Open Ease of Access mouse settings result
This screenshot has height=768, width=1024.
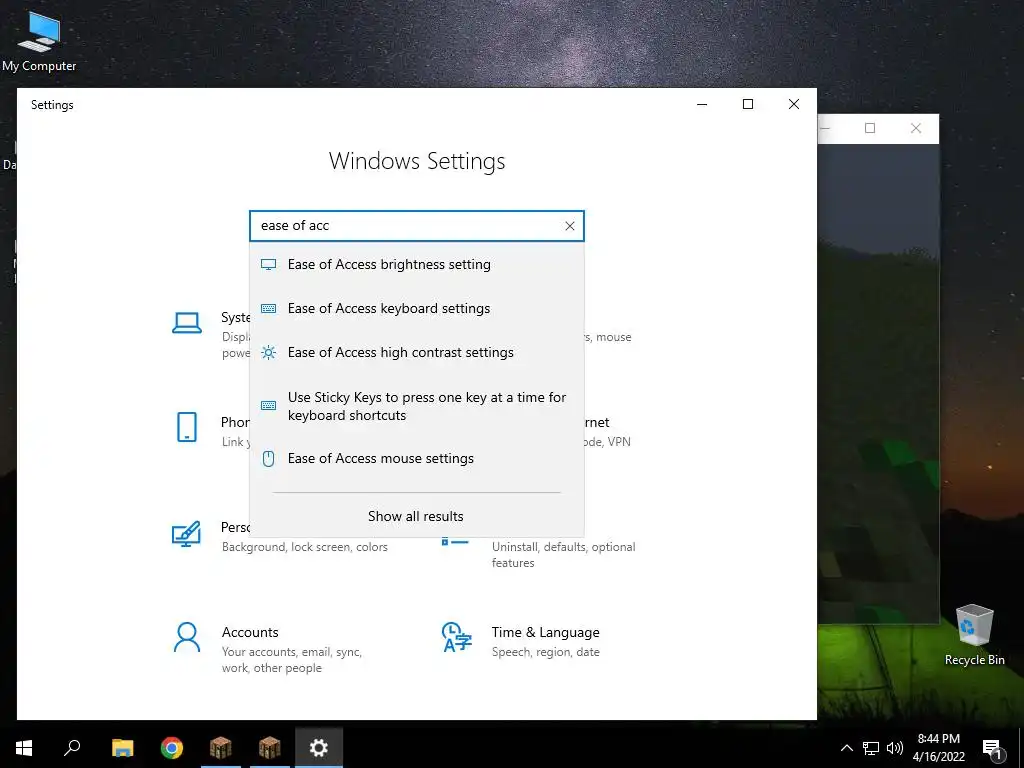click(417, 458)
